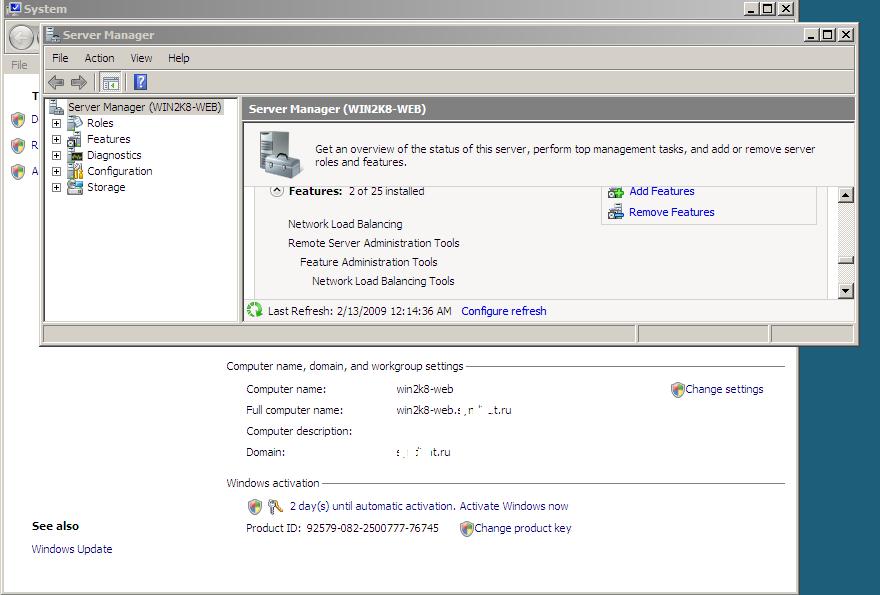
Task: Select Features in the console tree
Action: (x=108, y=139)
